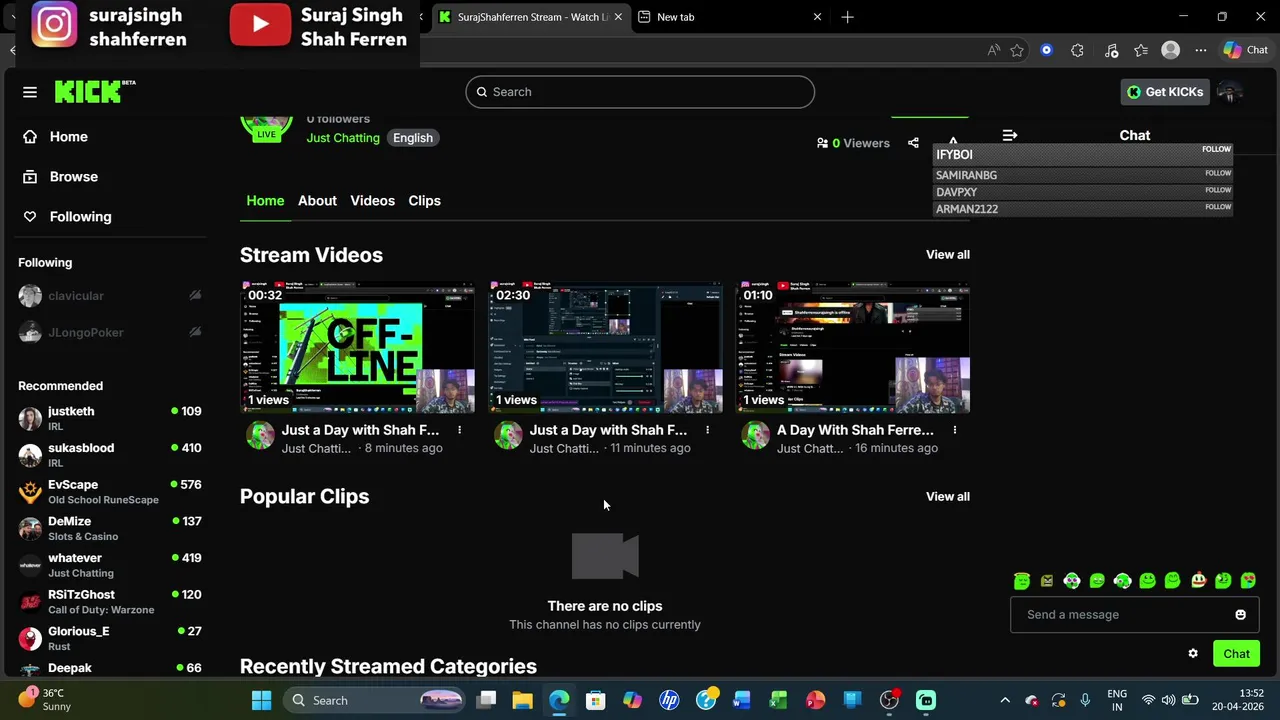This screenshot has height=720, width=1280.
Task: Open recommended channel Glorious_E
Action: coord(110,638)
